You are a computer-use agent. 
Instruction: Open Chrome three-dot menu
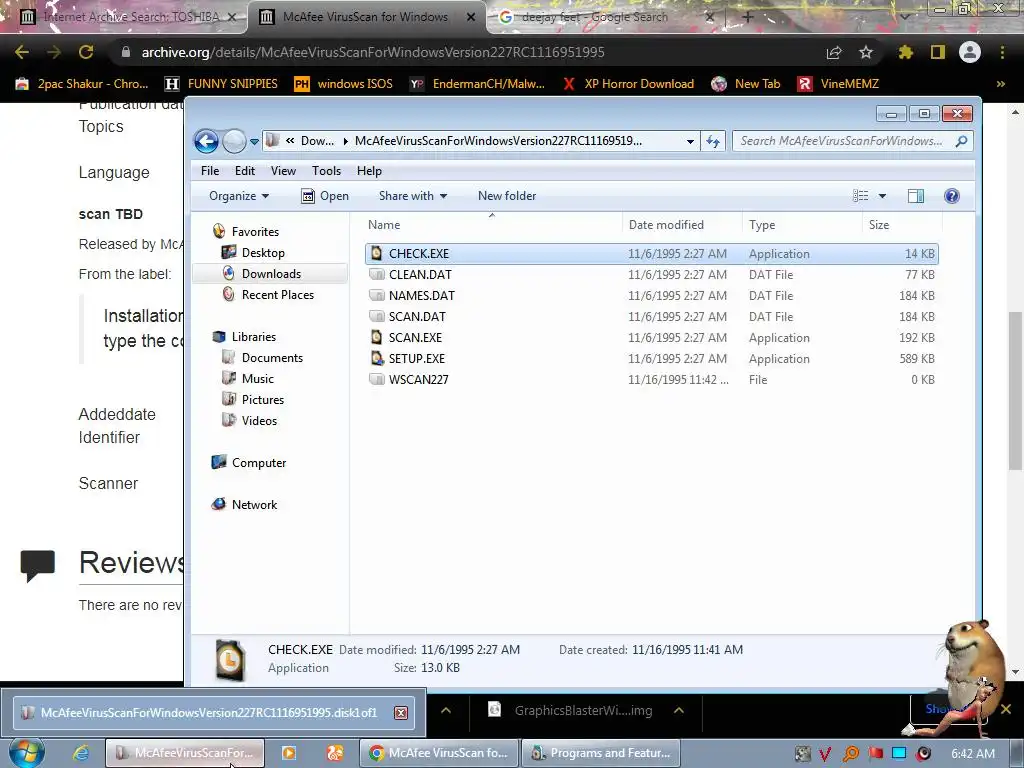click(1002, 52)
